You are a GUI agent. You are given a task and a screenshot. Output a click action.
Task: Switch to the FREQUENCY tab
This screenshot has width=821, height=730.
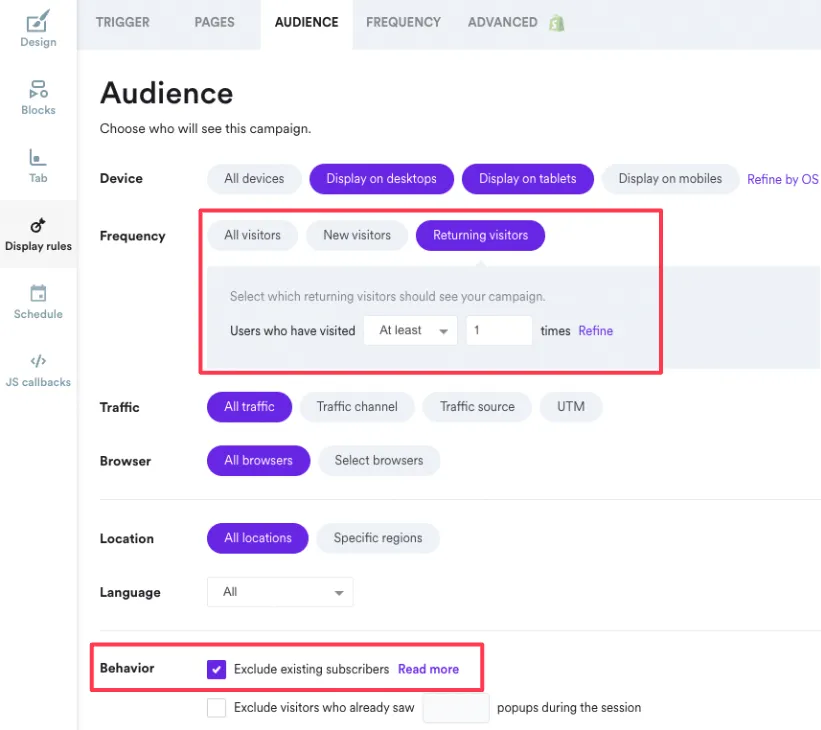click(403, 23)
